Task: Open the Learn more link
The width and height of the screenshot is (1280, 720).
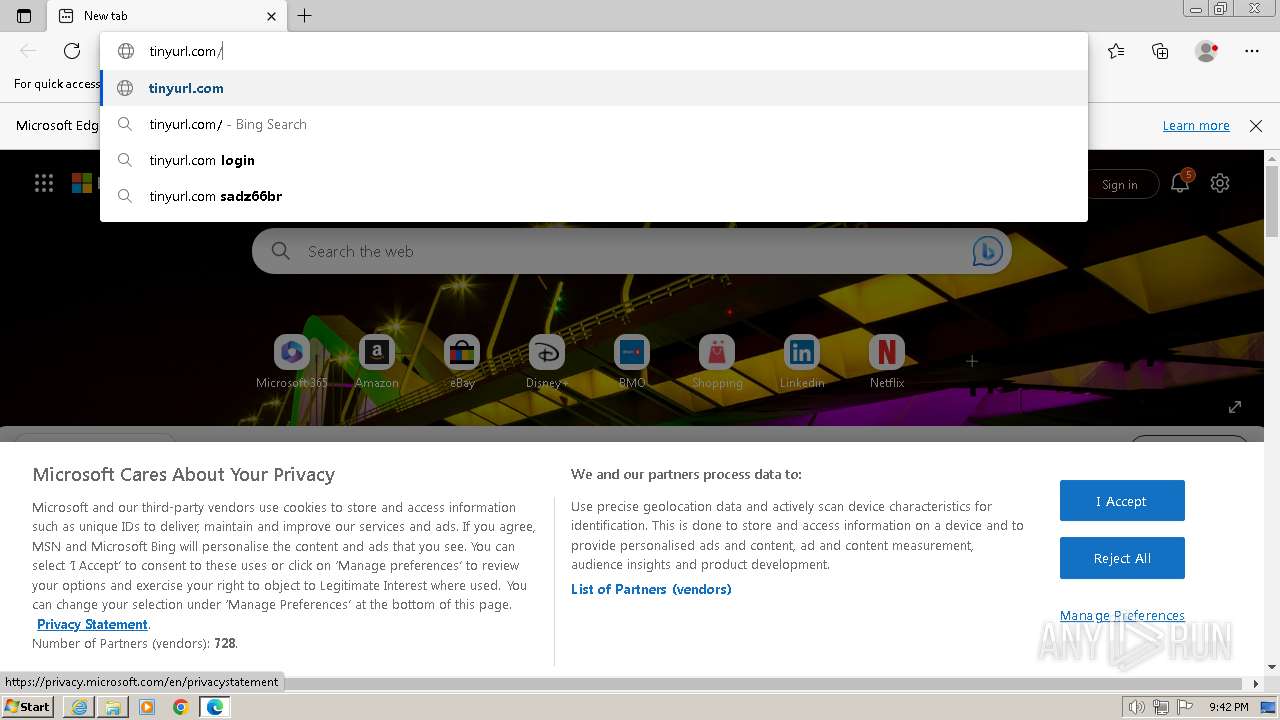Action: [1196, 125]
